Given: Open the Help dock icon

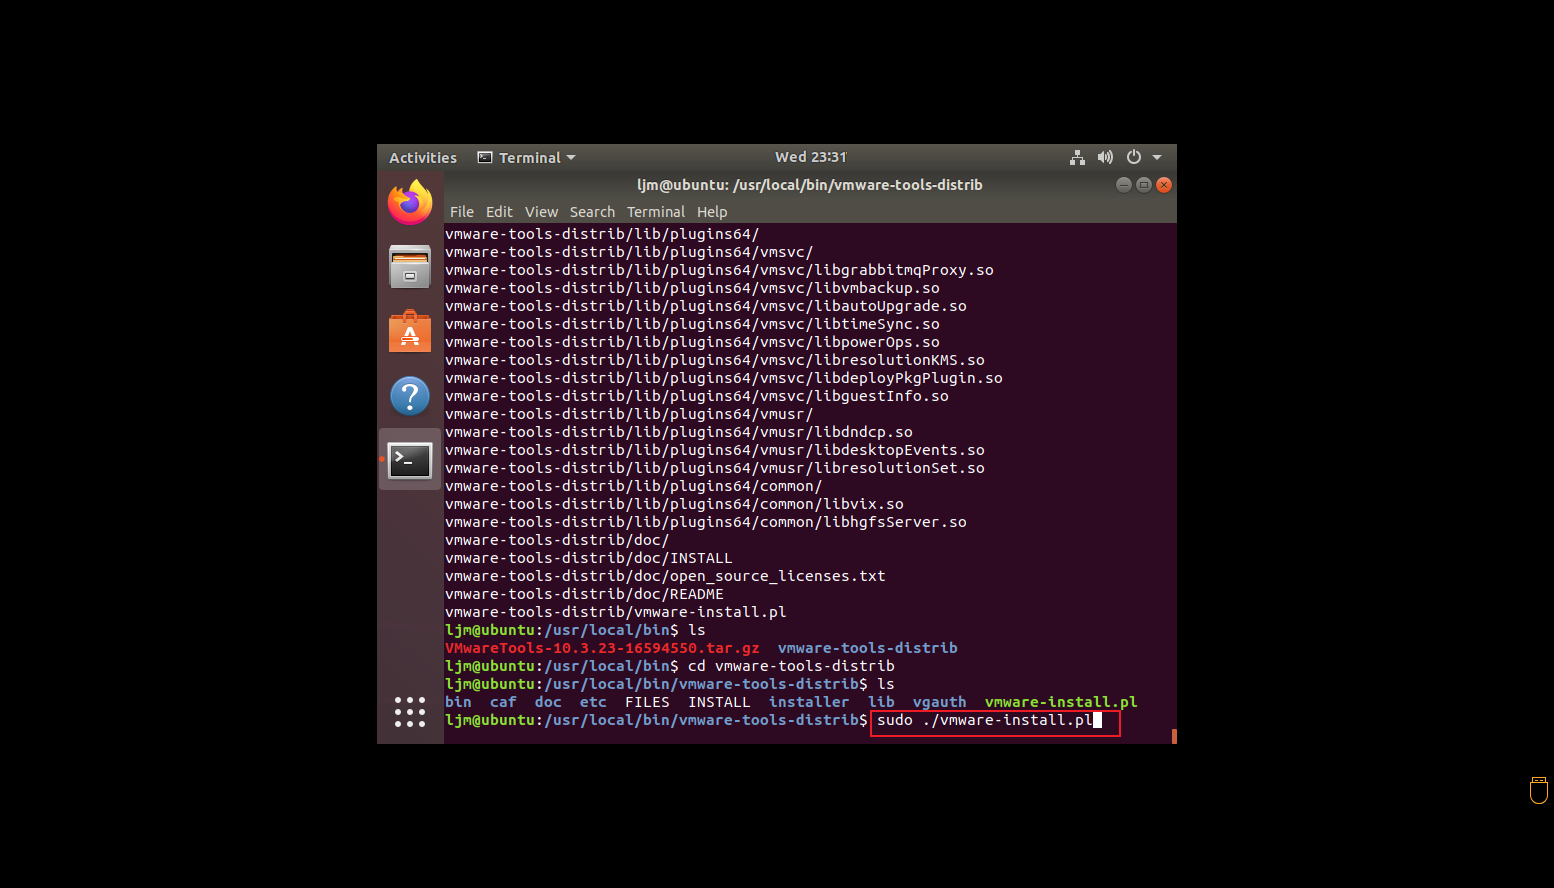Looking at the screenshot, I should coord(410,396).
